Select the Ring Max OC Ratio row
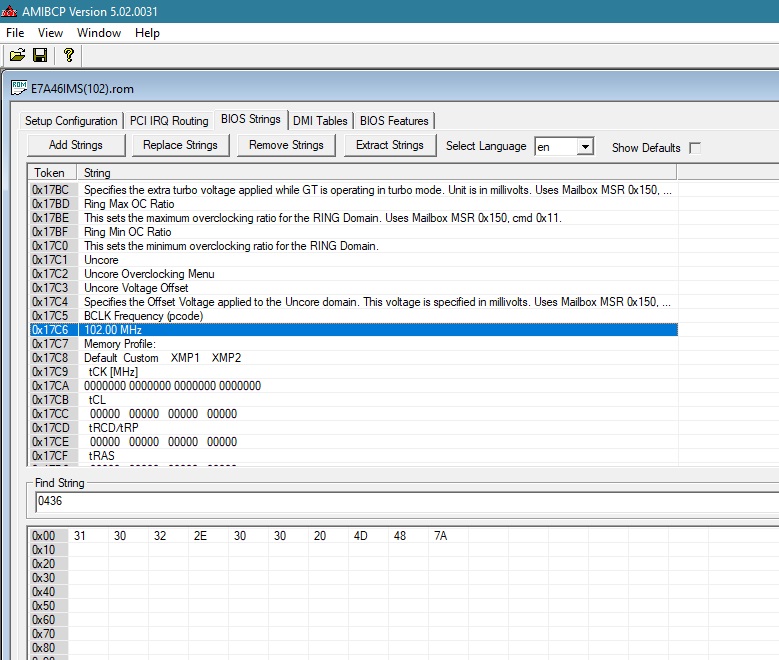Viewport: 779px width, 660px height. click(353, 204)
